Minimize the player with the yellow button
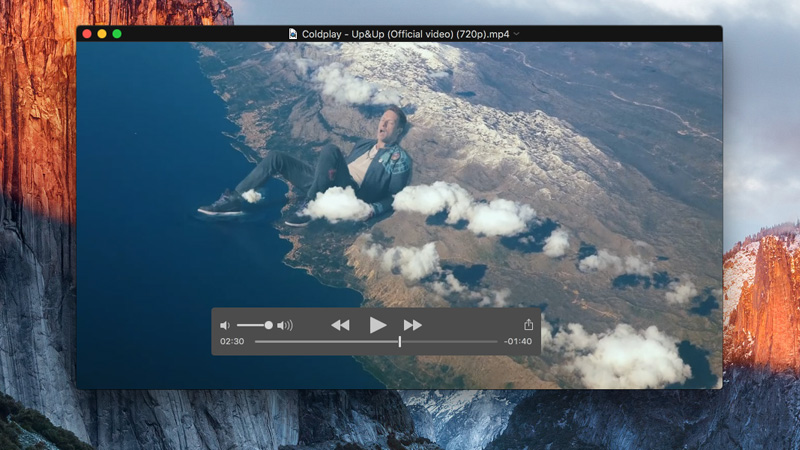The image size is (800, 450). coord(102,34)
